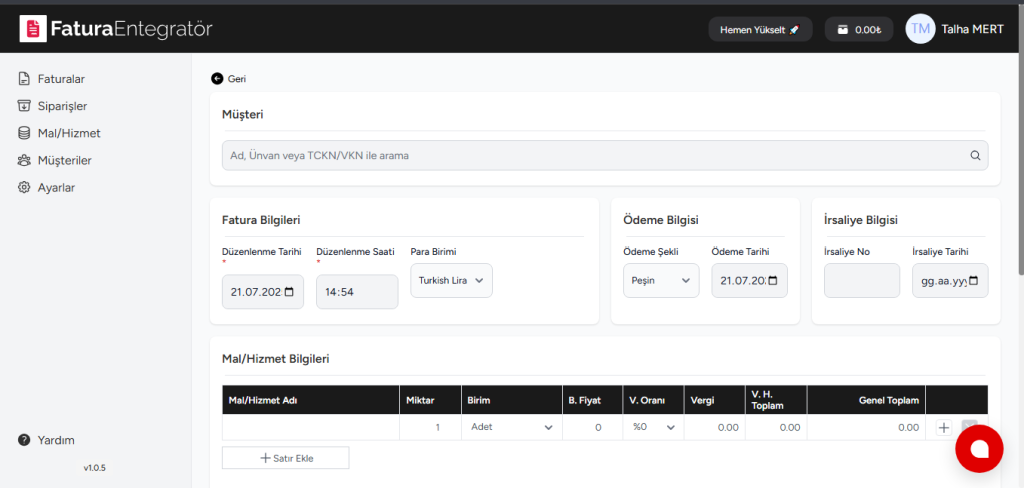
Task: Expand the Birim Adet dropdown
Action: pyautogui.click(x=509, y=428)
